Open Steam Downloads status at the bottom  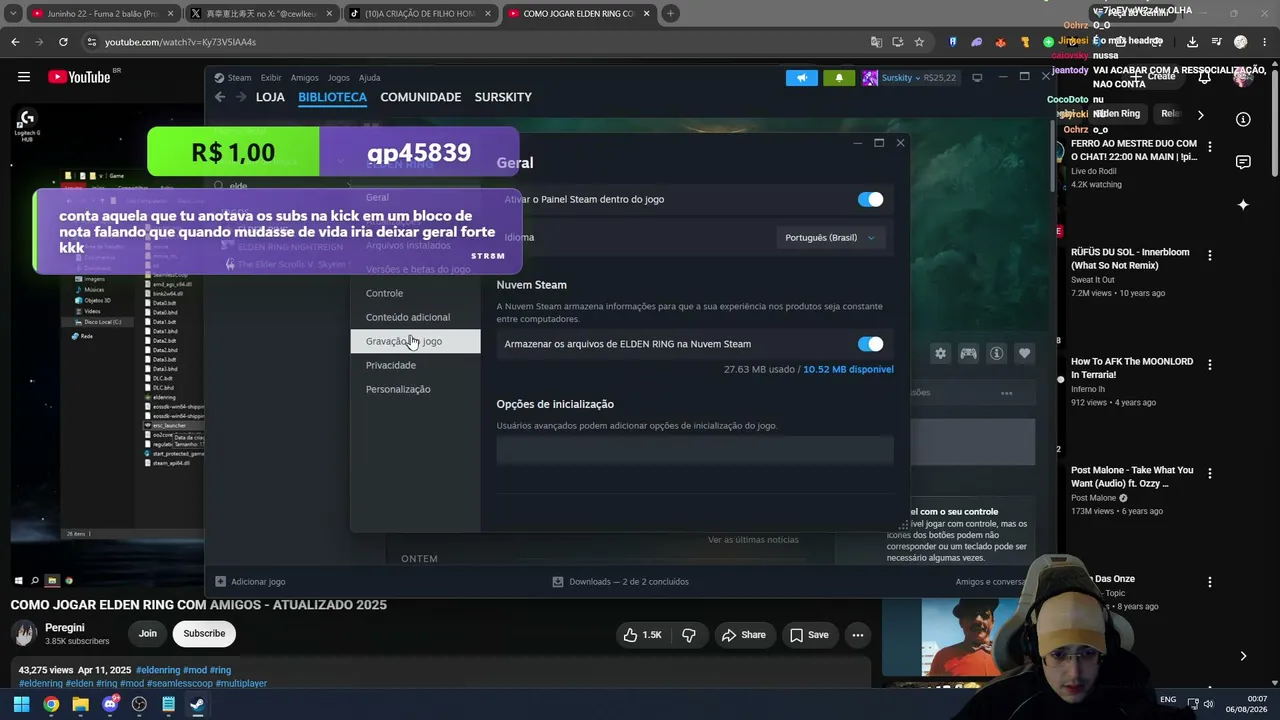pyautogui.click(x=621, y=582)
